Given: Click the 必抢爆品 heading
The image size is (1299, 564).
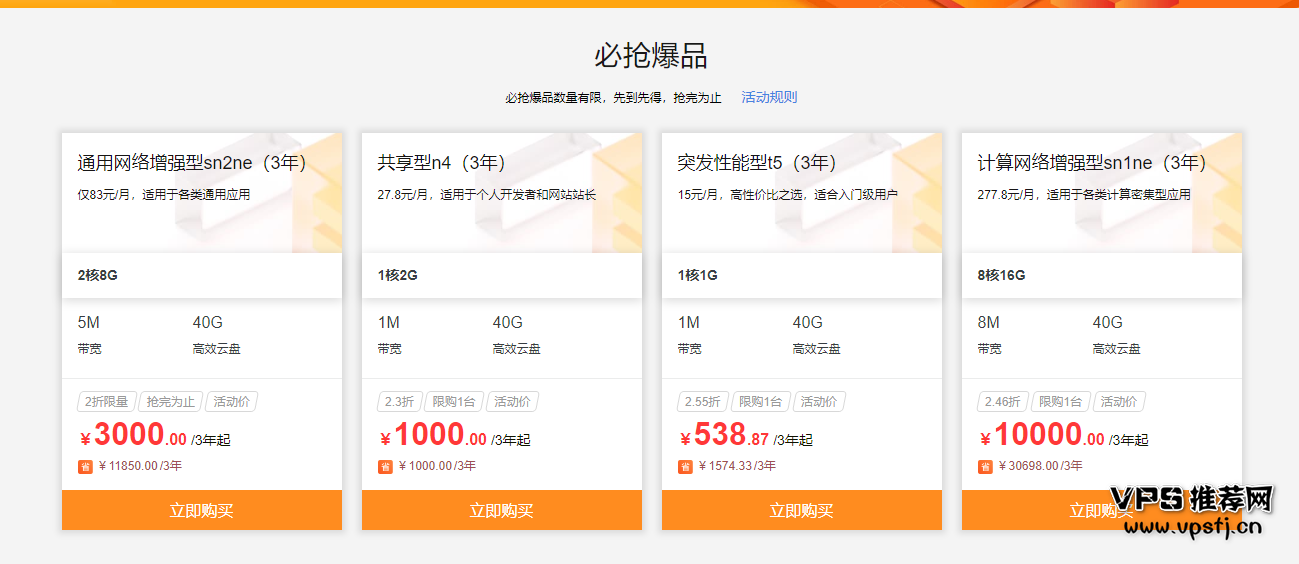Looking at the screenshot, I should coord(651,56).
